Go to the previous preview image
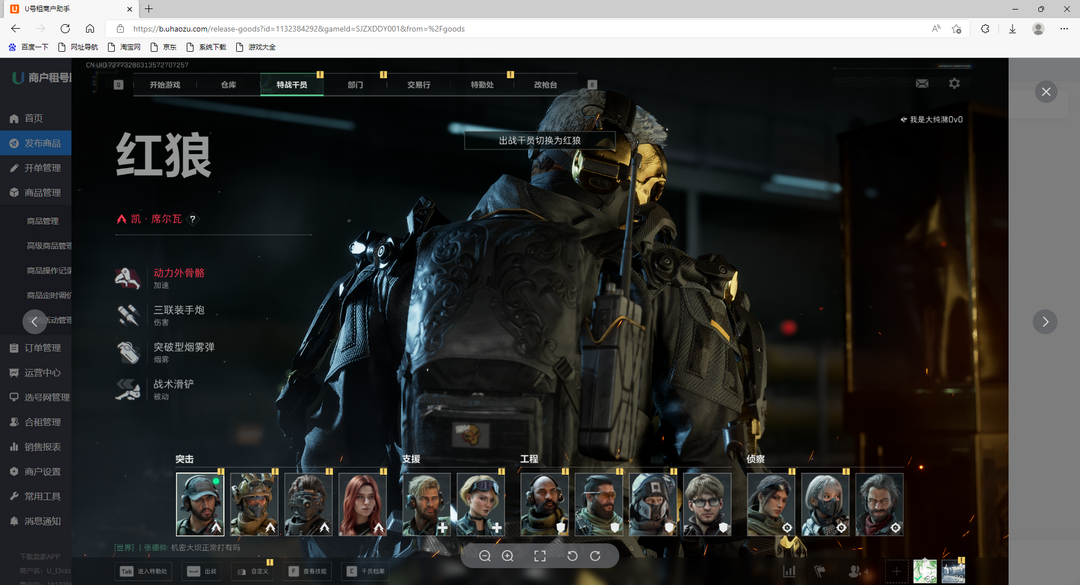The width and height of the screenshot is (1080, 585). (35, 321)
